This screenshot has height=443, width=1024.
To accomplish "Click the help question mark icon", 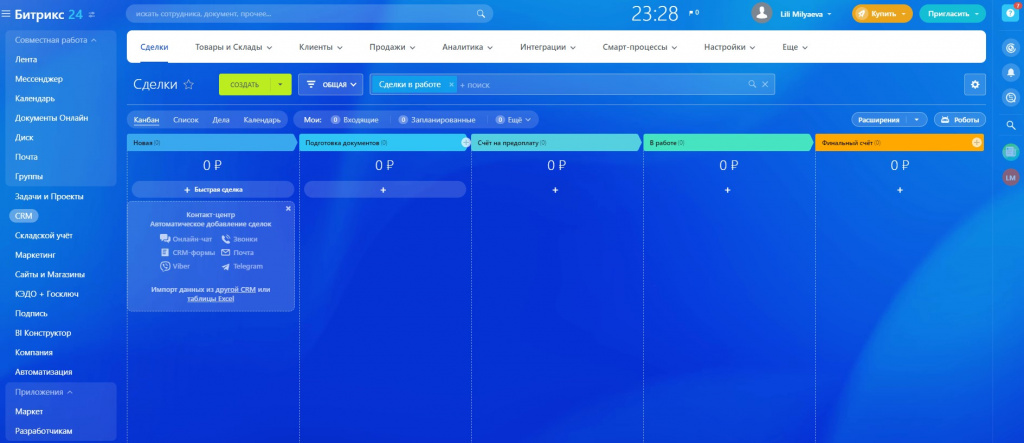I will coord(1011,14).
